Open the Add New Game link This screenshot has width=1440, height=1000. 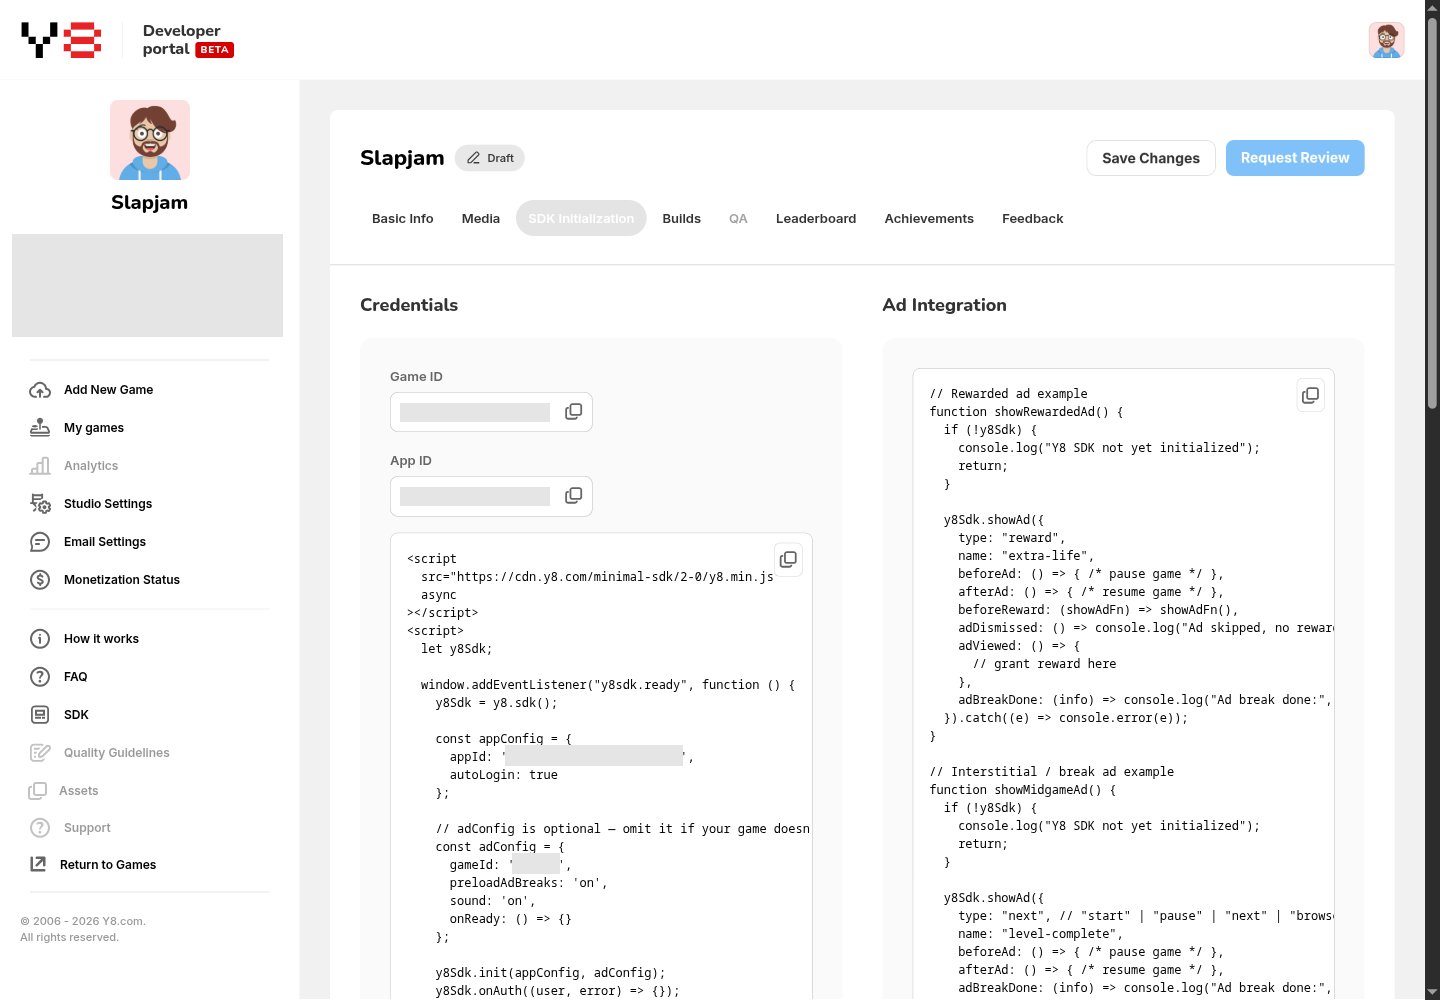point(108,390)
